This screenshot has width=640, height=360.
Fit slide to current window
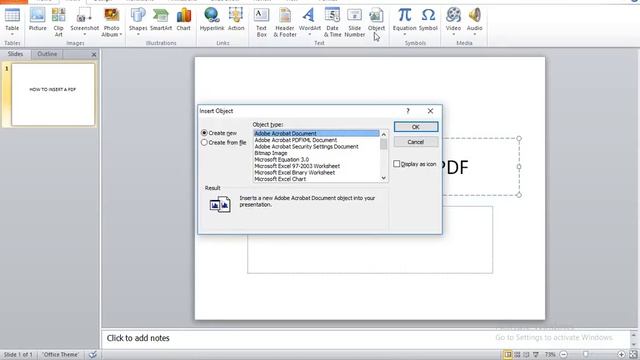tap(633, 355)
